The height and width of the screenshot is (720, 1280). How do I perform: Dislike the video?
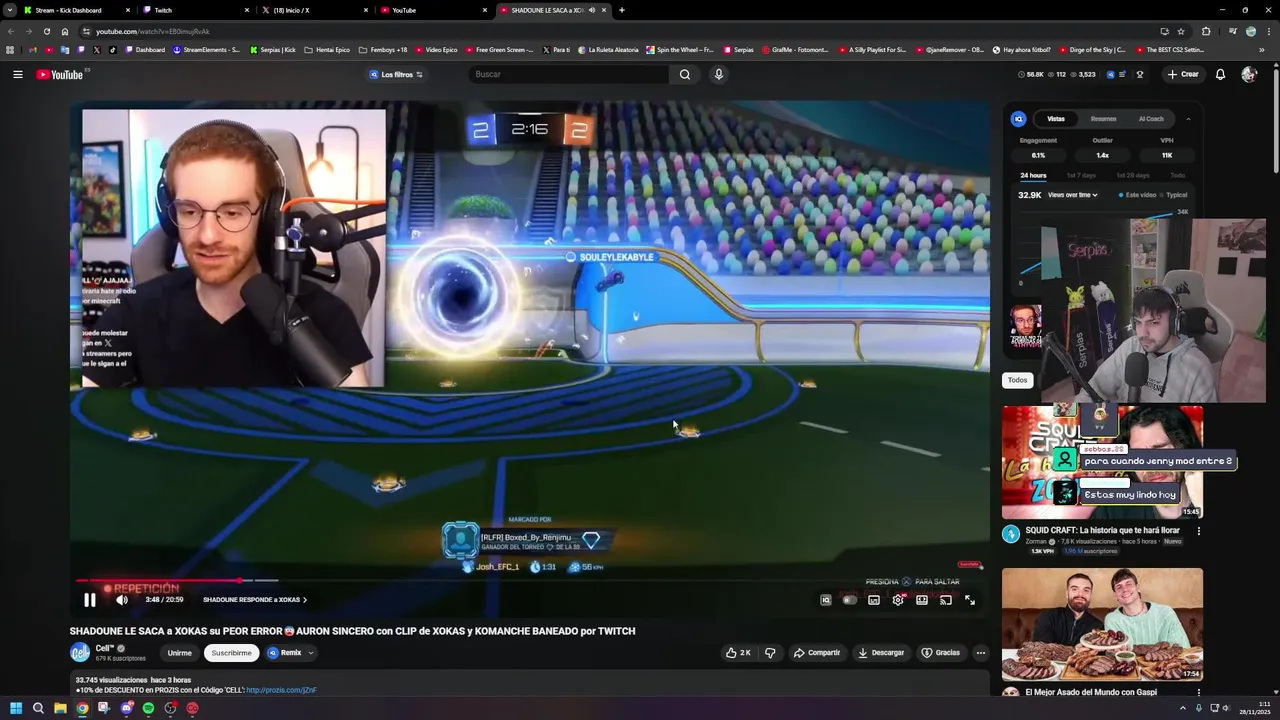click(770, 653)
